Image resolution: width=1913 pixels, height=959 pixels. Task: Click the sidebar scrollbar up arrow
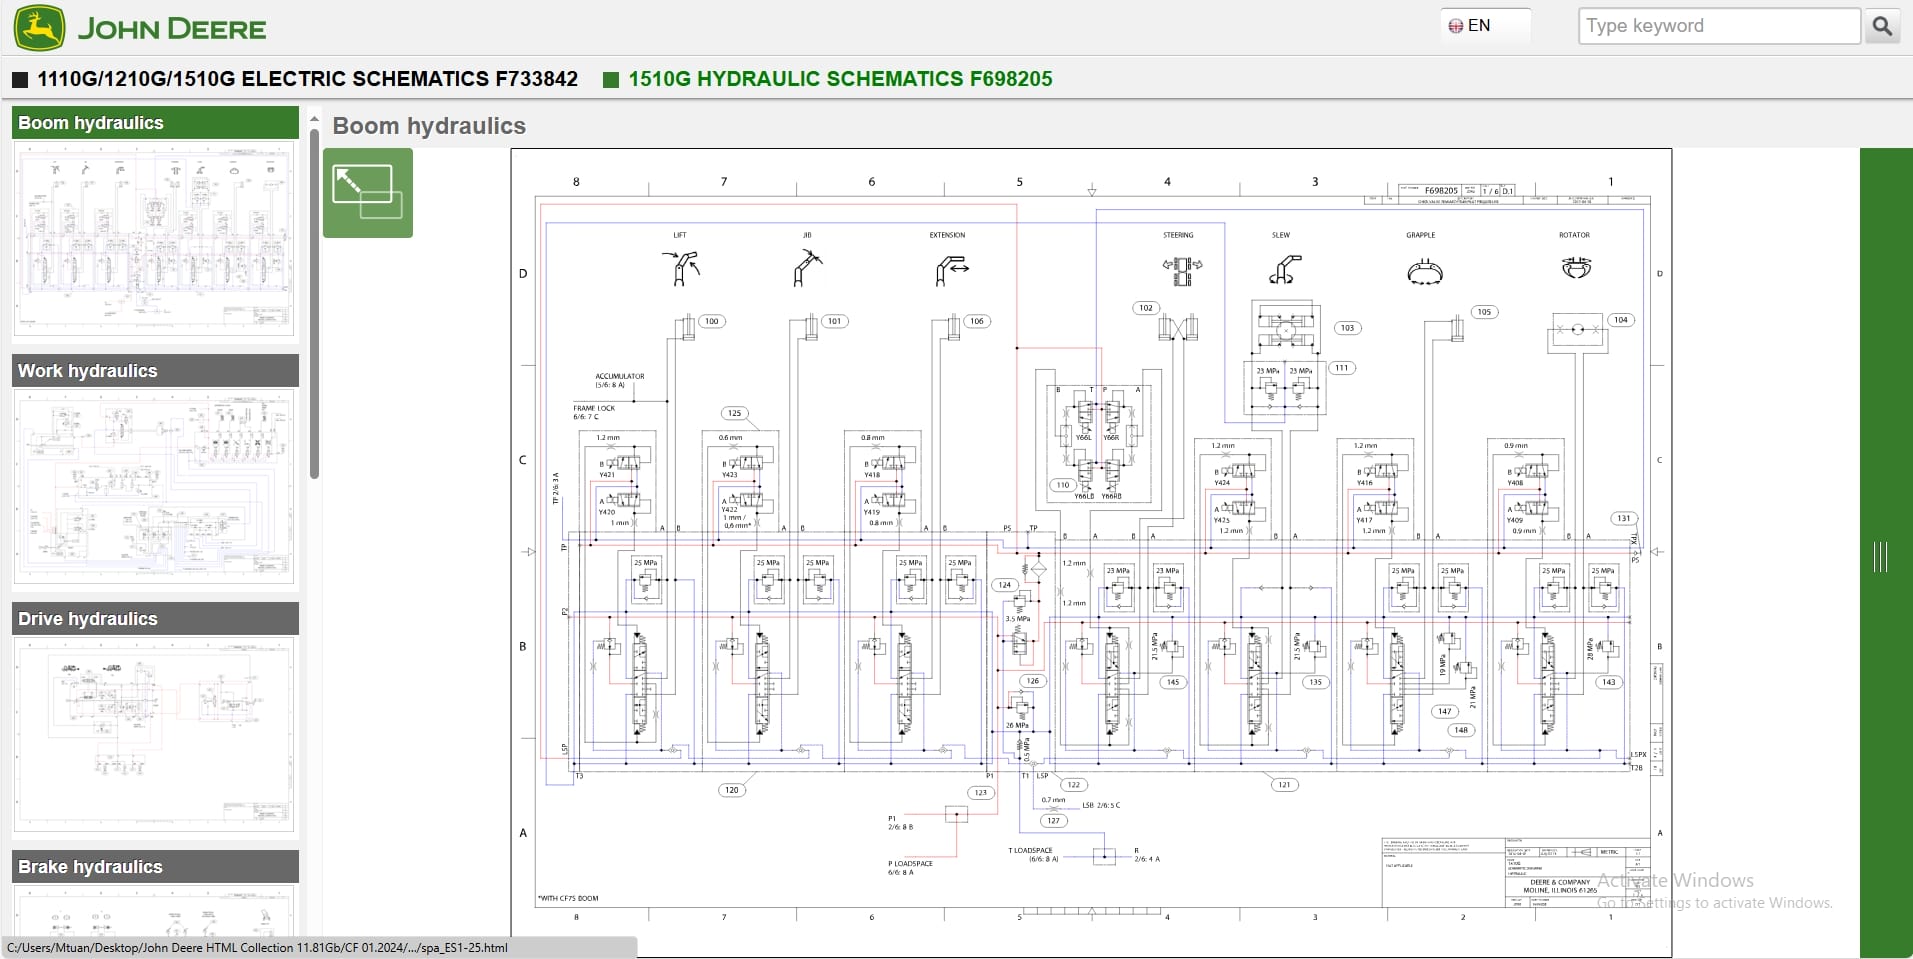pos(314,117)
